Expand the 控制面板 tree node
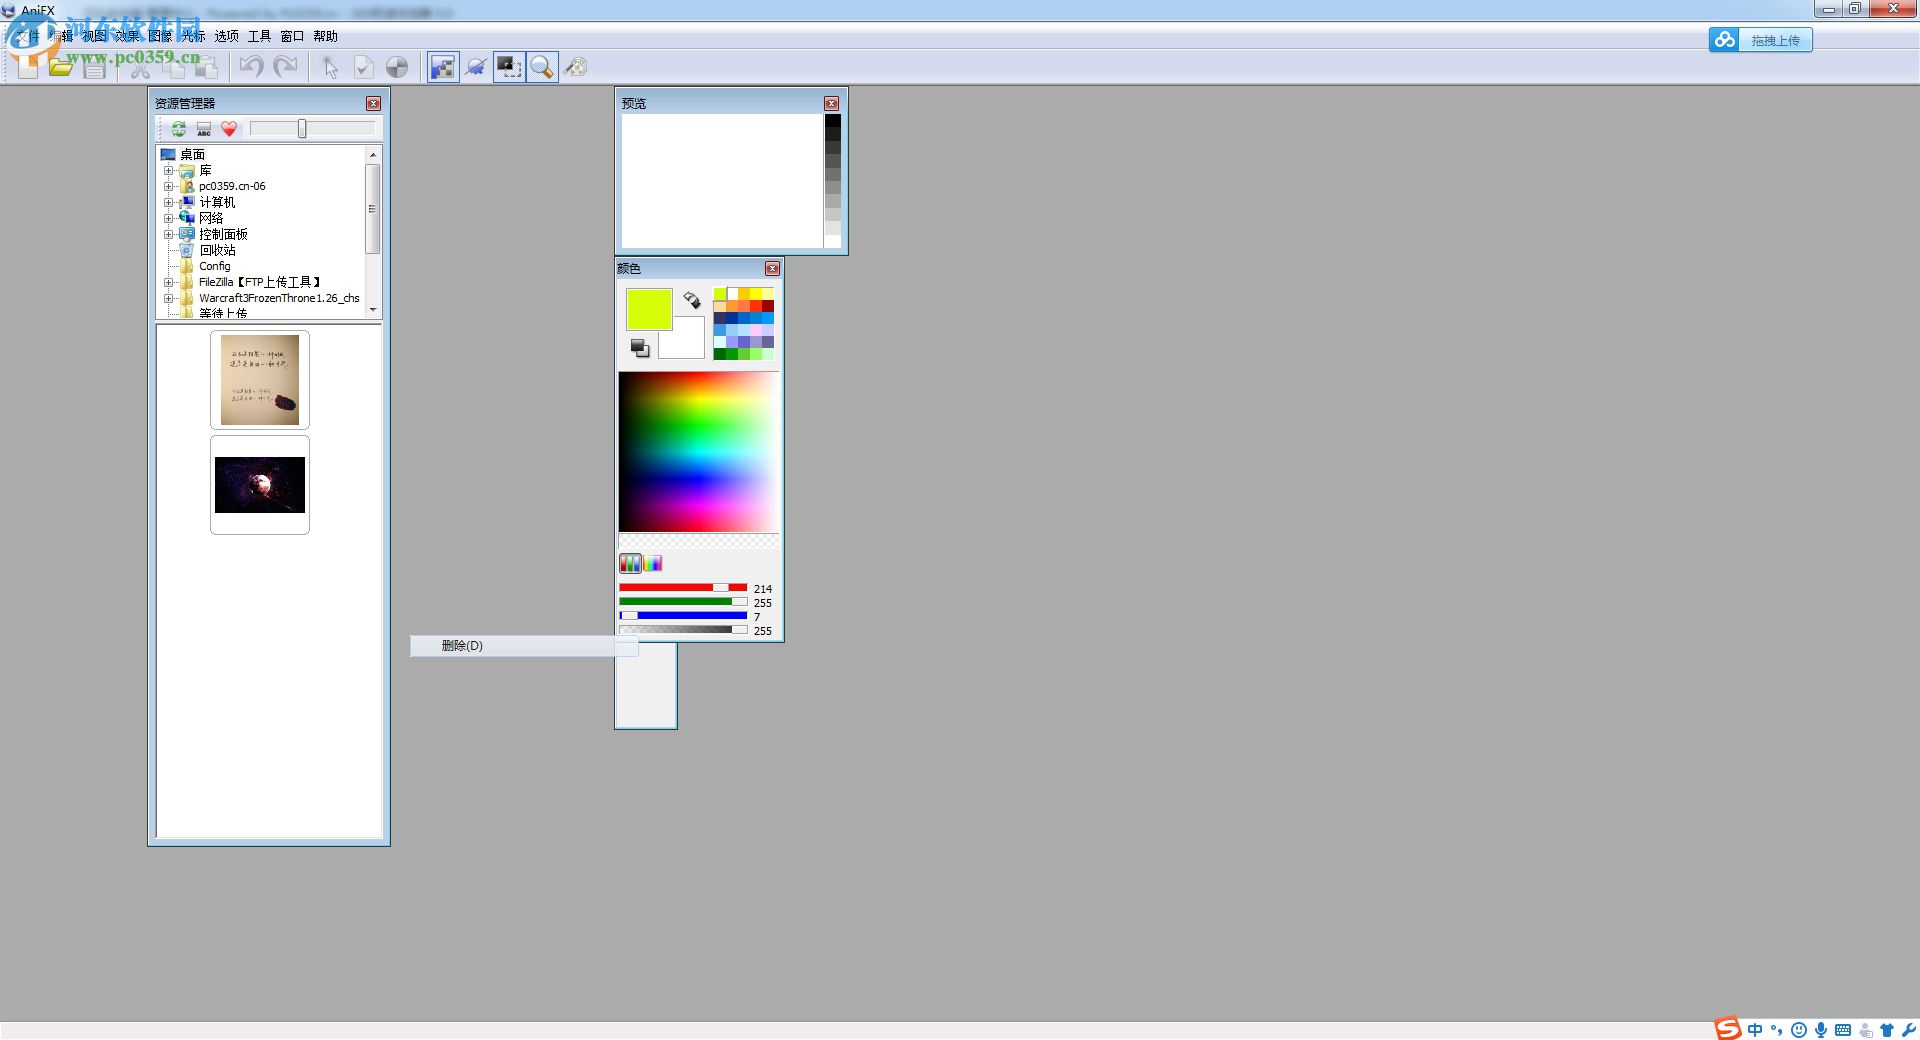1920x1040 pixels. [x=168, y=235]
